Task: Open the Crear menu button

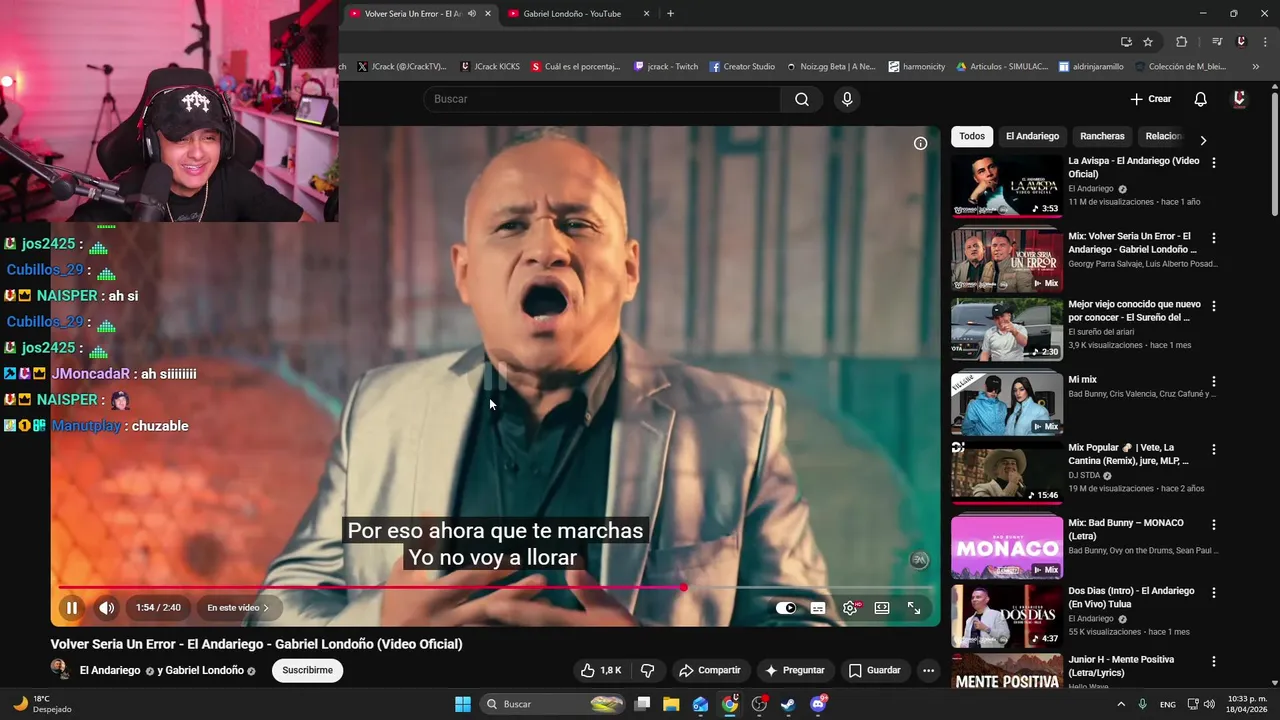Action: [x=1151, y=99]
